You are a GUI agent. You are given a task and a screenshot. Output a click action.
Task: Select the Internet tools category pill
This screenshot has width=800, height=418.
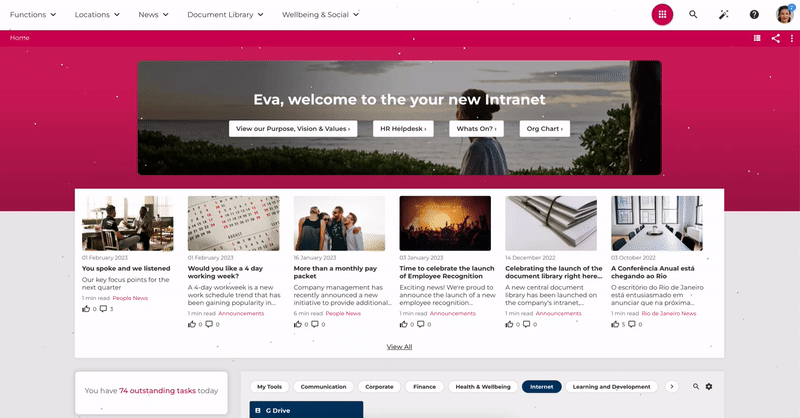click(541, 387)
